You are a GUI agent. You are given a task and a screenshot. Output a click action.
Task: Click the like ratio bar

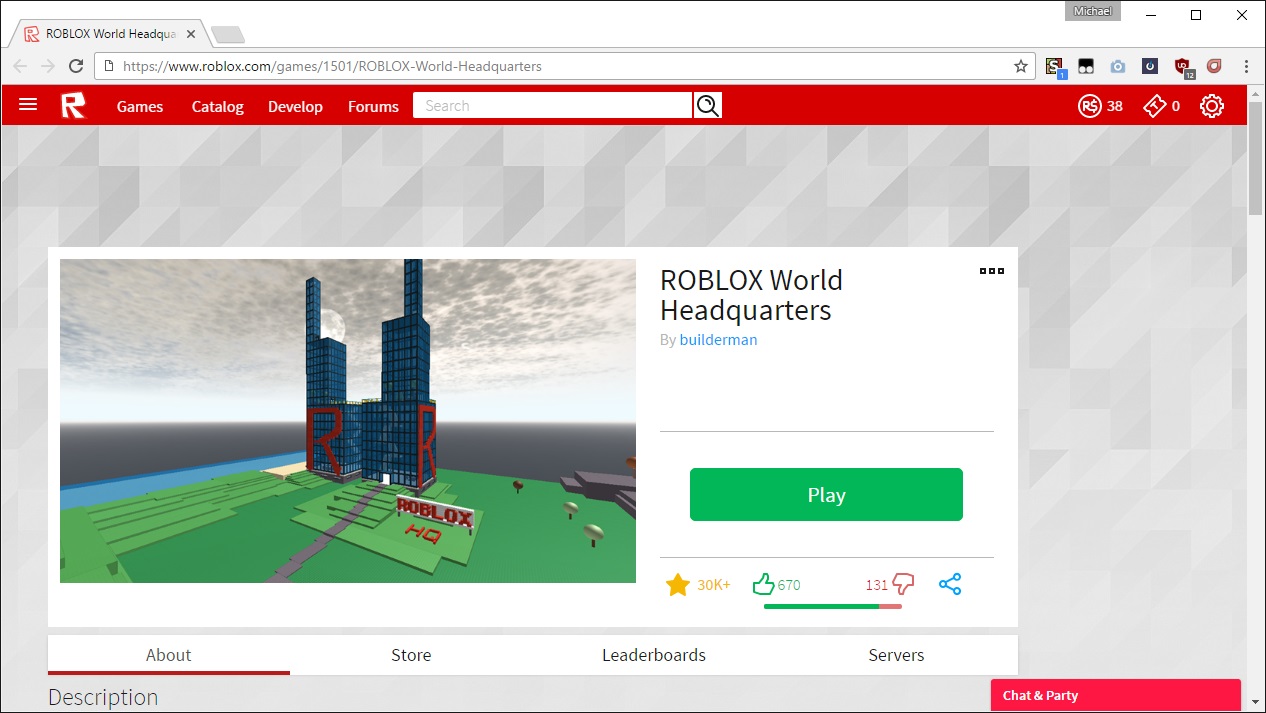tap(832, 605)
